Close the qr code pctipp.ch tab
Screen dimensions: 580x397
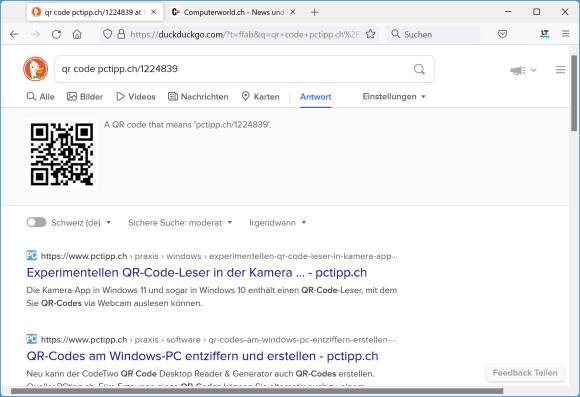(x=154, y=12)
